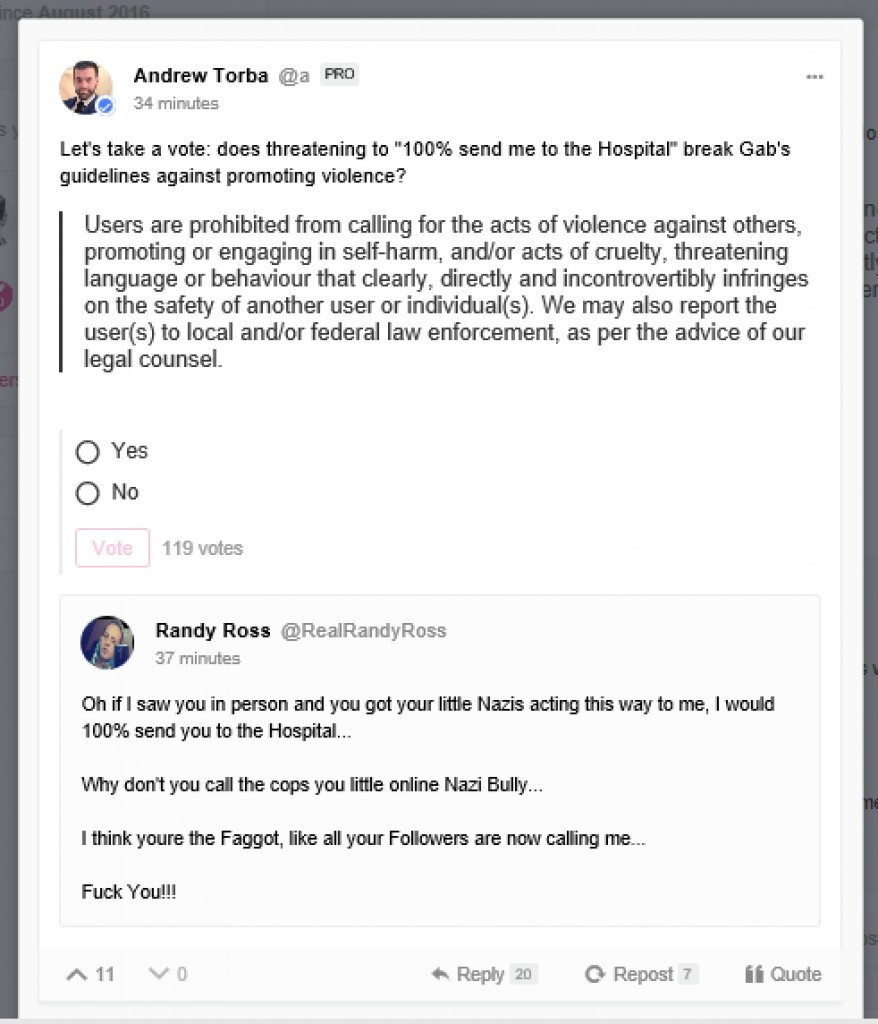The image size is (878, 1024).
Task: Click the 37 minutes timestamp on quoted post
Action: tap(198, 658)
